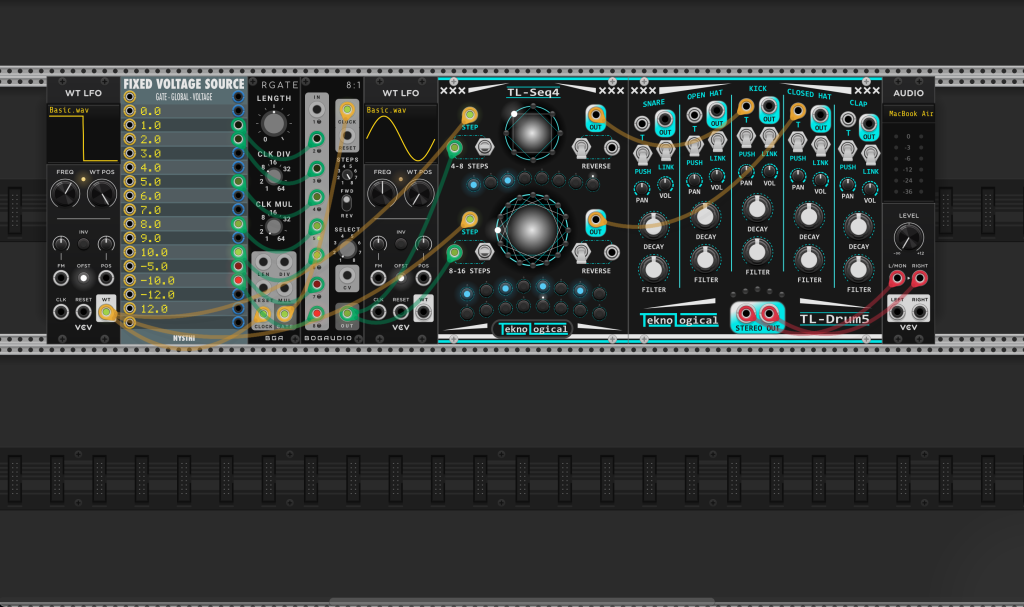
Task: Flip the Clap LINK switch
Action: click(x=870, y=155)
